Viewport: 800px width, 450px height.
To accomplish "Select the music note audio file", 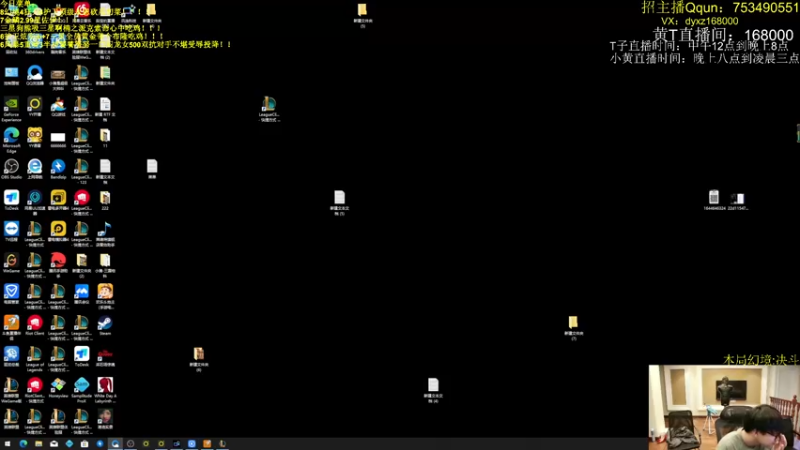I will pos(105,234).
